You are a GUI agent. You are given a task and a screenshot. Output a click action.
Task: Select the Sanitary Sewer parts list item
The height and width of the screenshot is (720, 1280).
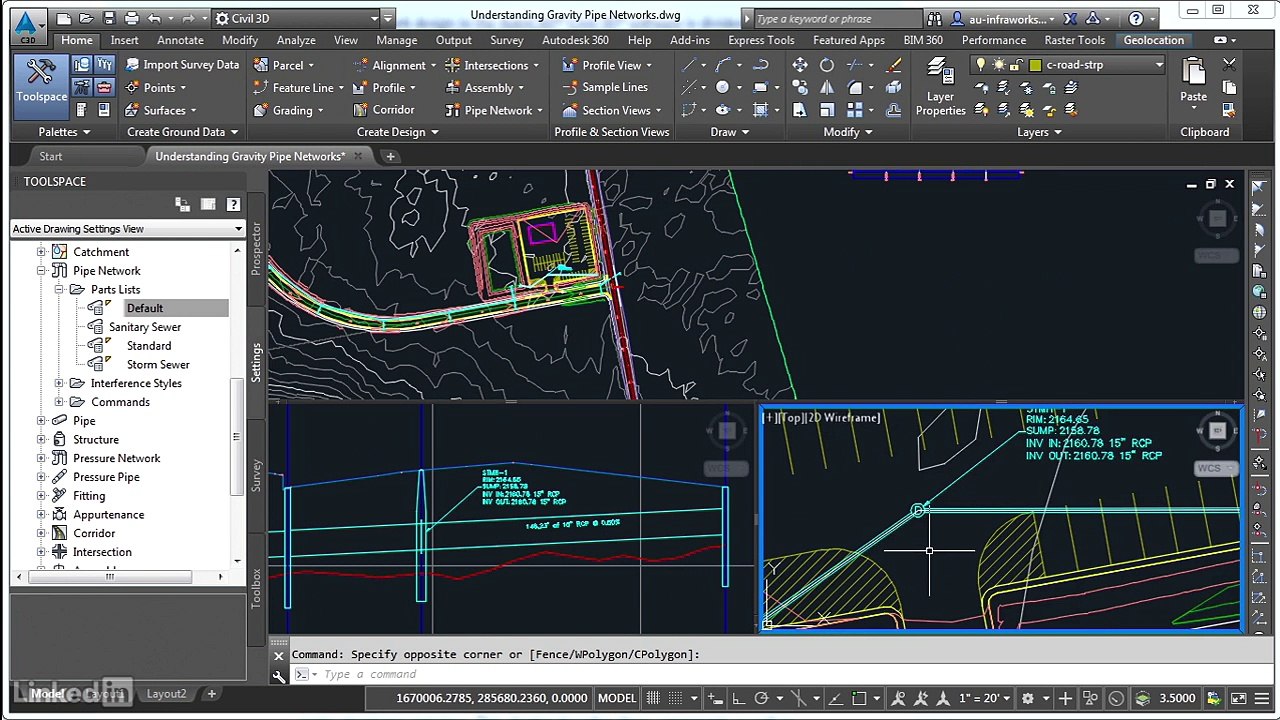point(145,327)
